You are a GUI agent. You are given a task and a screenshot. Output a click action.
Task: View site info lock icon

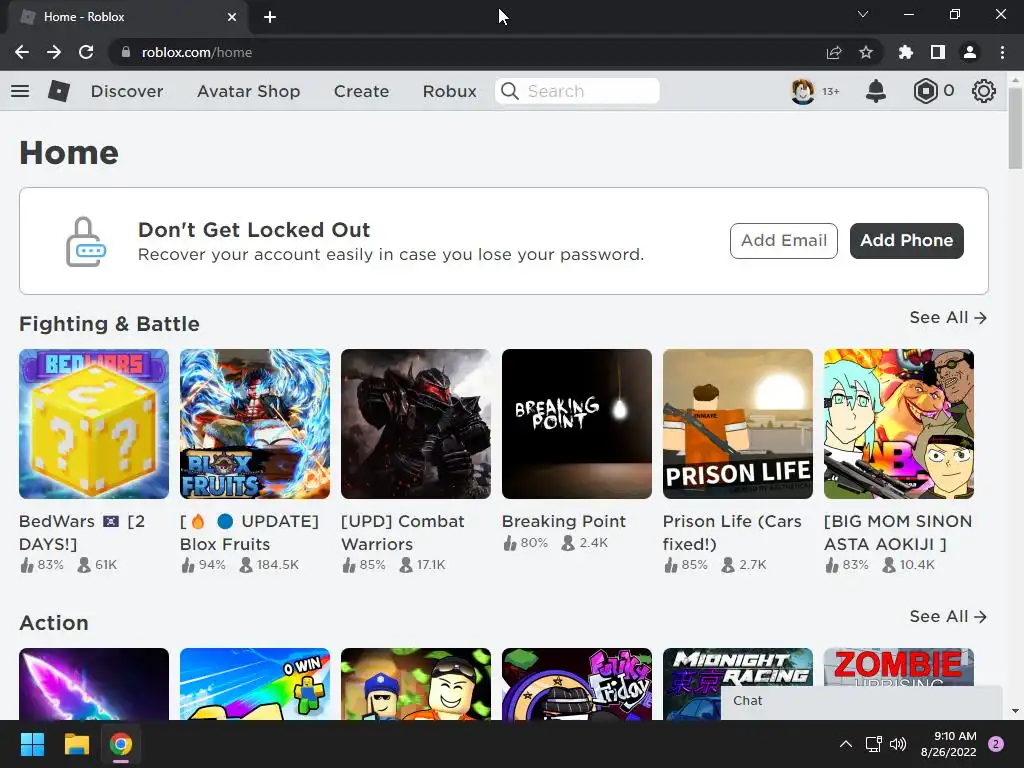125,52
